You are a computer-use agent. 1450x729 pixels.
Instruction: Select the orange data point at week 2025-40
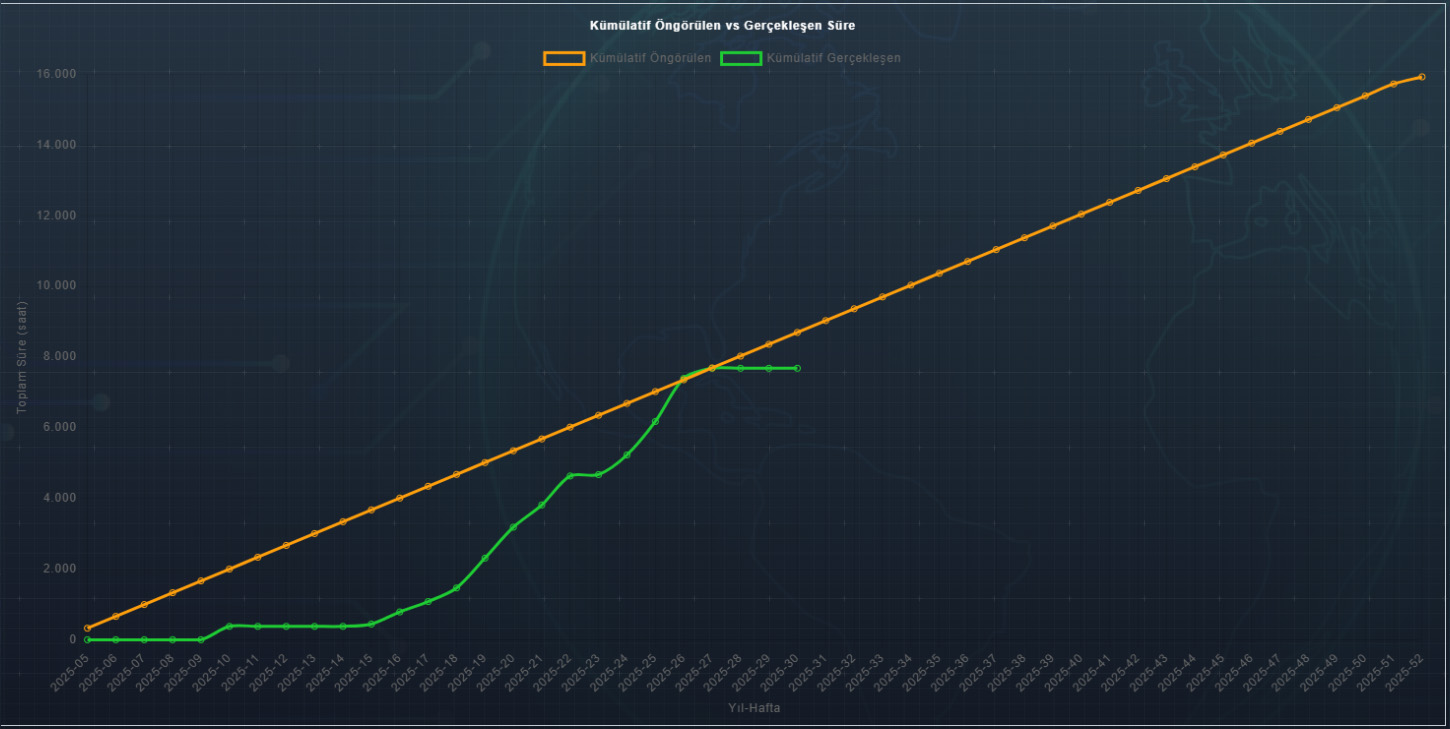point(1081,214)
